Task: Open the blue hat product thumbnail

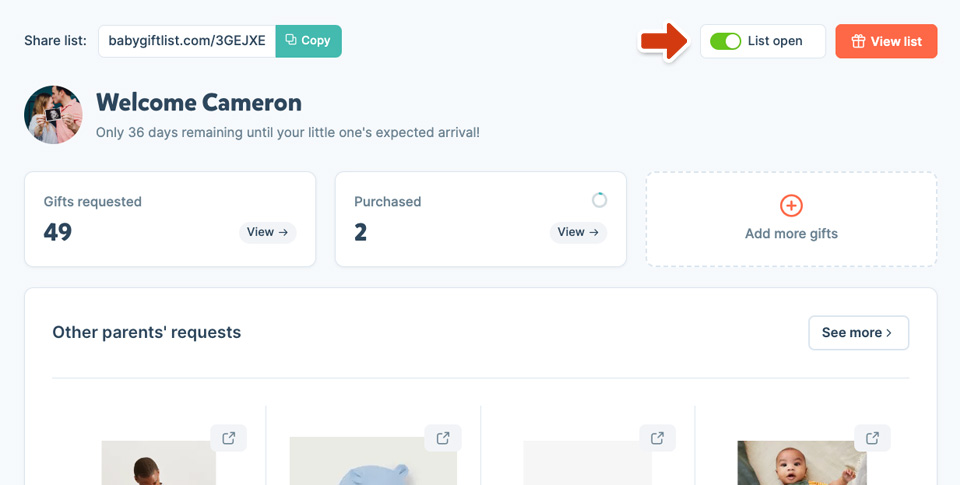Action: pyautogui.click(x=373, y=461)
